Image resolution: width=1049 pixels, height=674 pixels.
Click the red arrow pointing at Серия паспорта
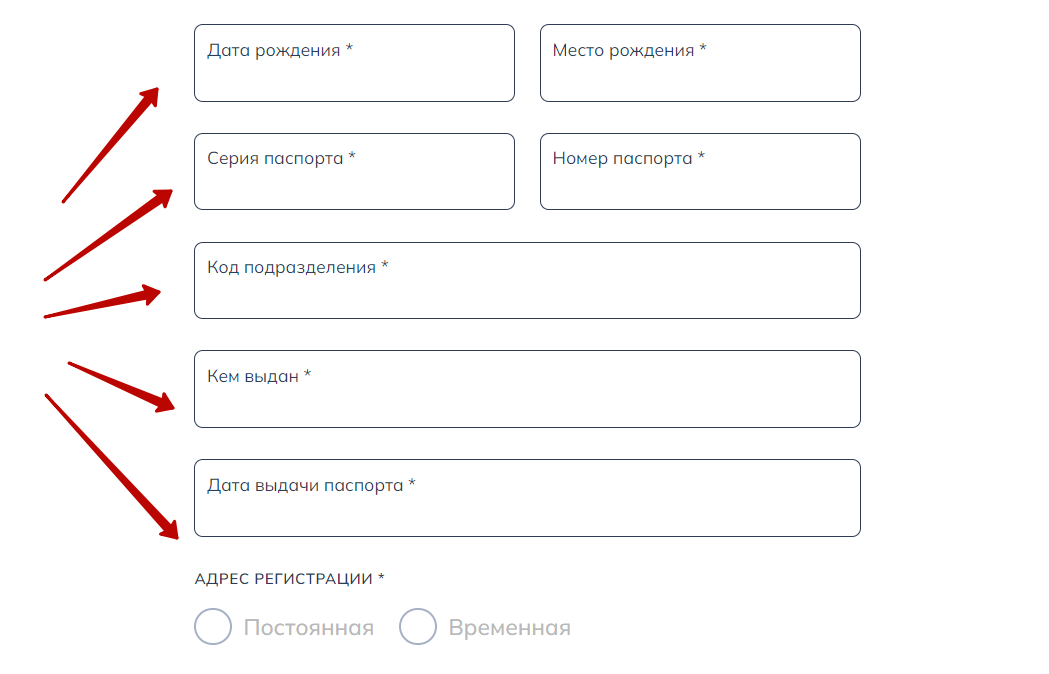(108, 235)
